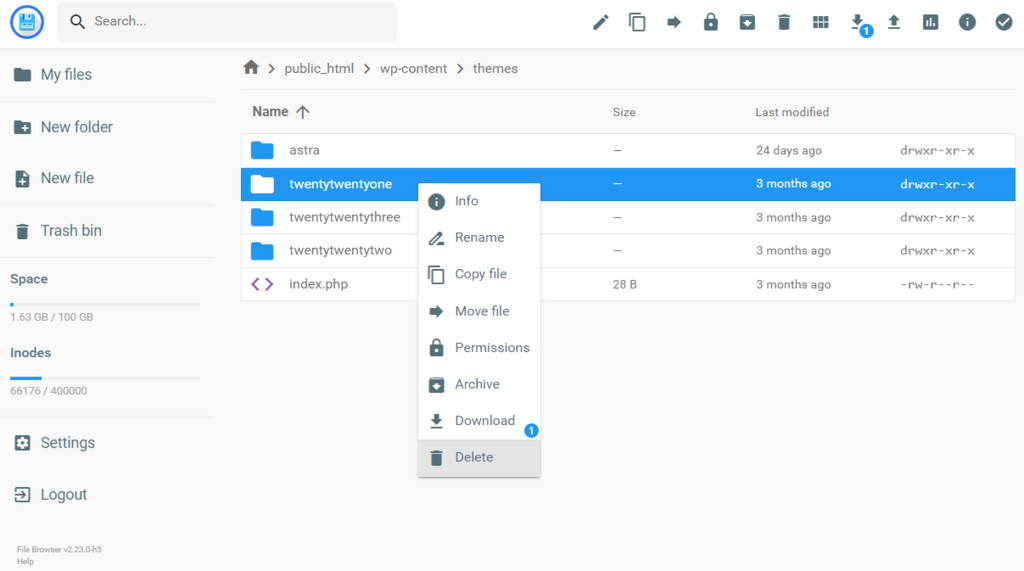Click the twentytwentytwo folder icon

[262, 250]
